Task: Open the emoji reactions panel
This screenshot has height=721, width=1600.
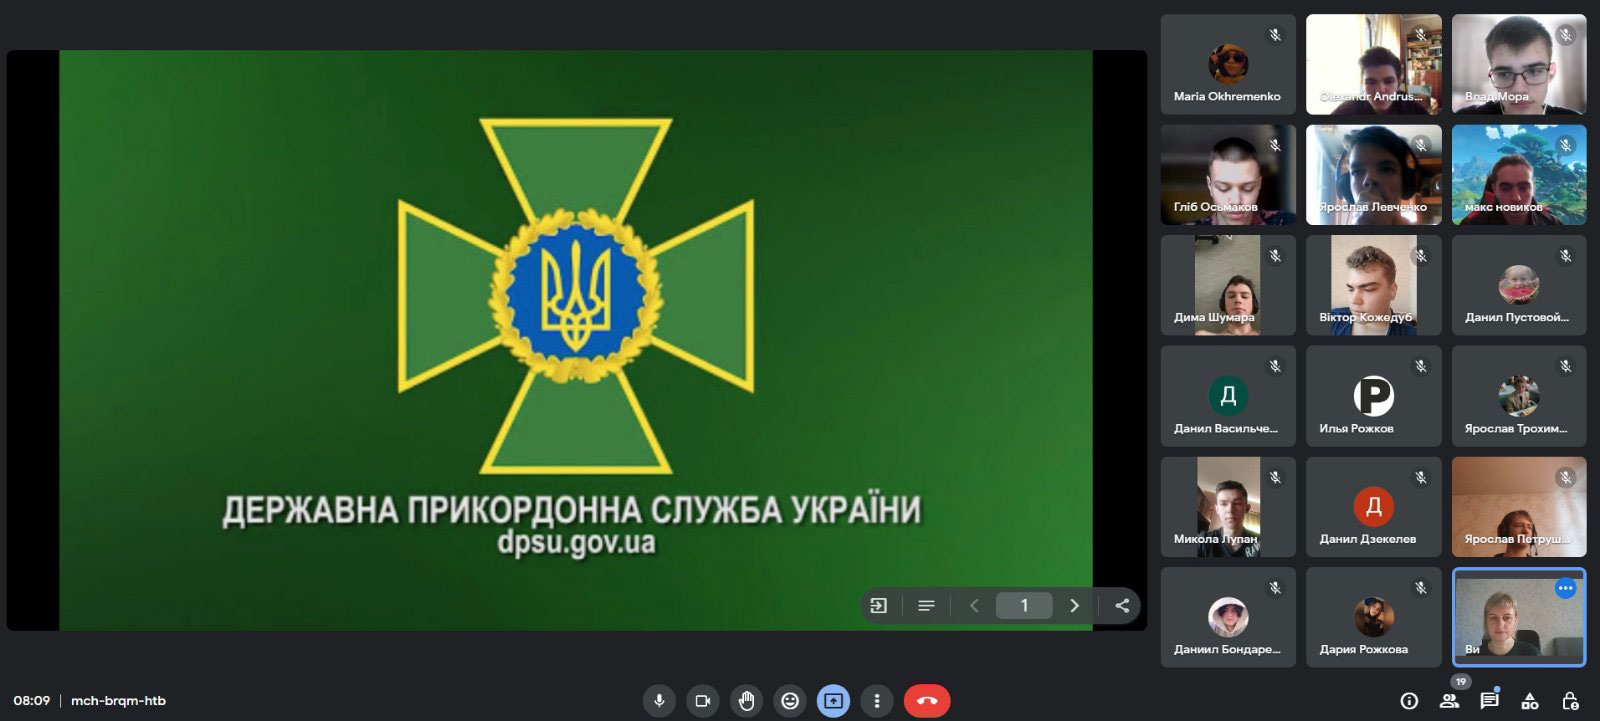Action: 790,701
